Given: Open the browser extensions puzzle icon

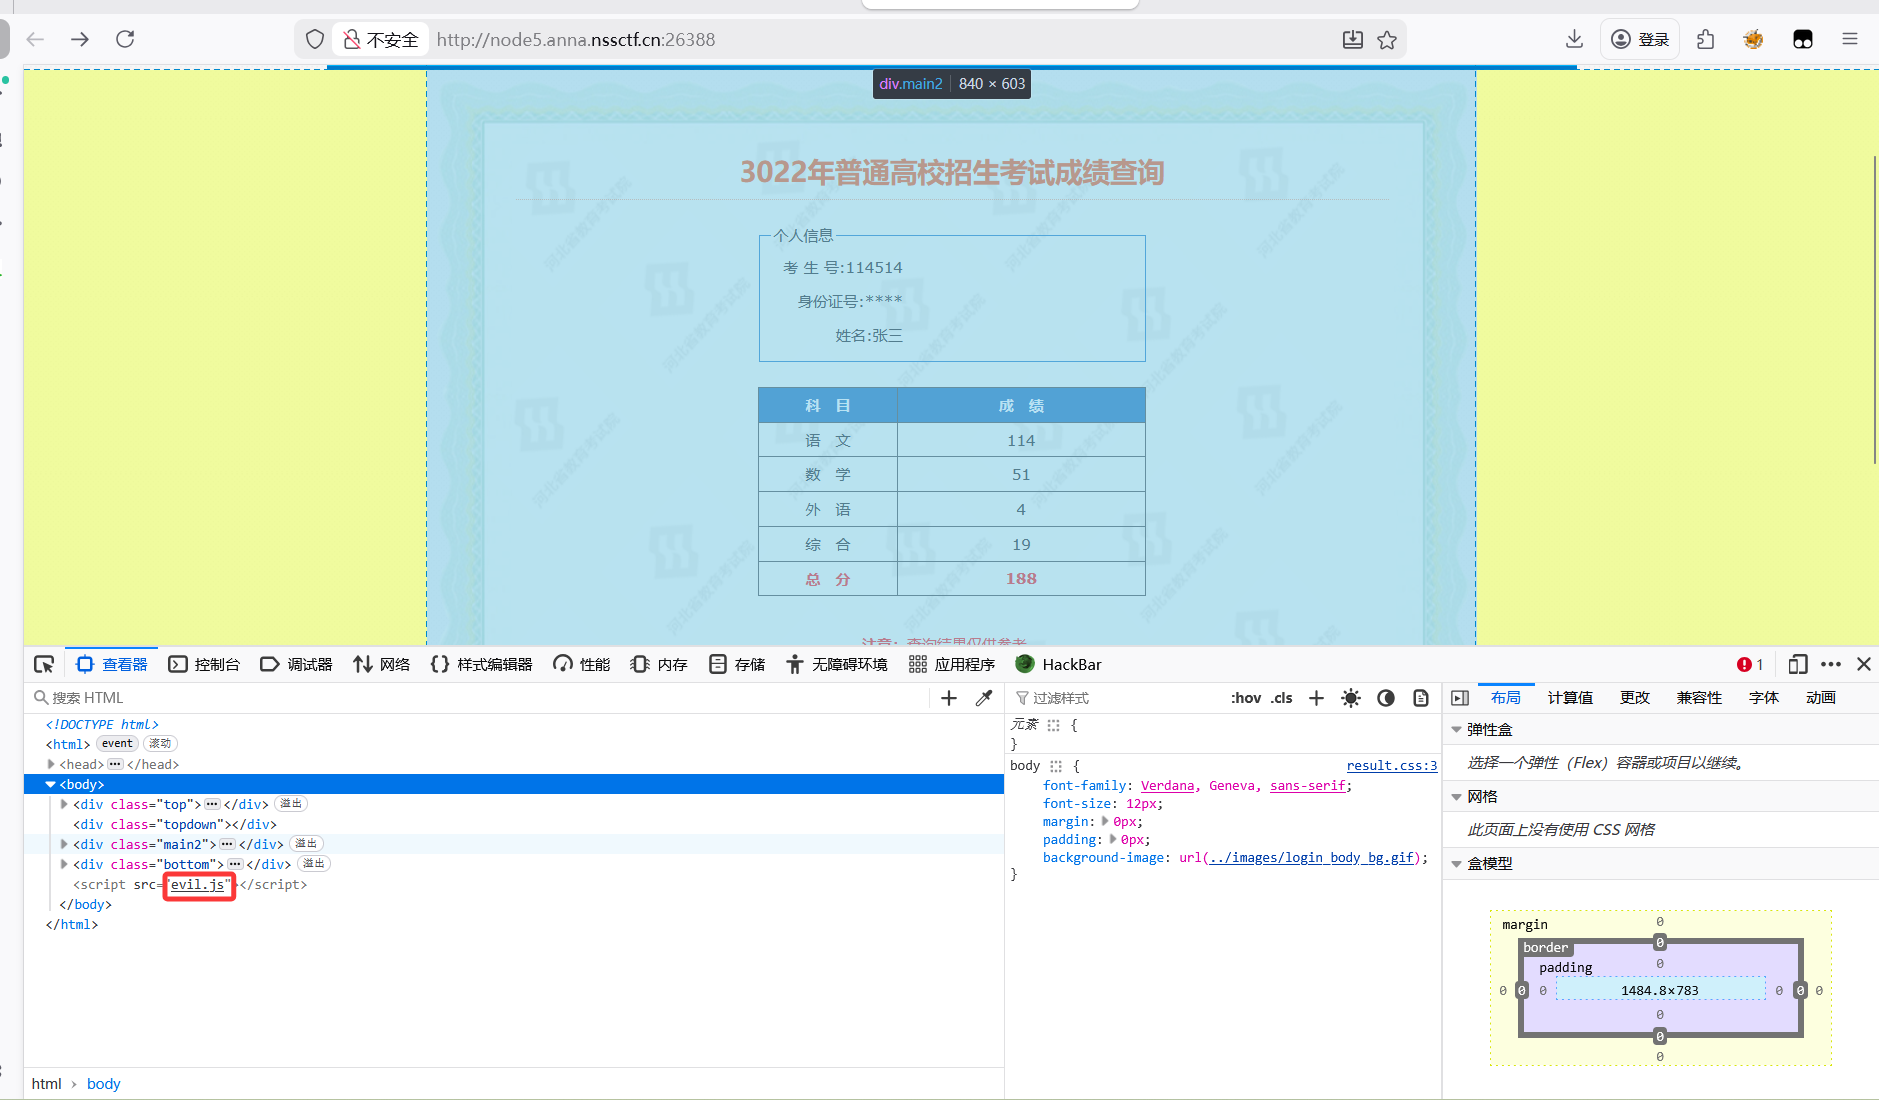Looking at the screenshot, I should coord(1706,39).
